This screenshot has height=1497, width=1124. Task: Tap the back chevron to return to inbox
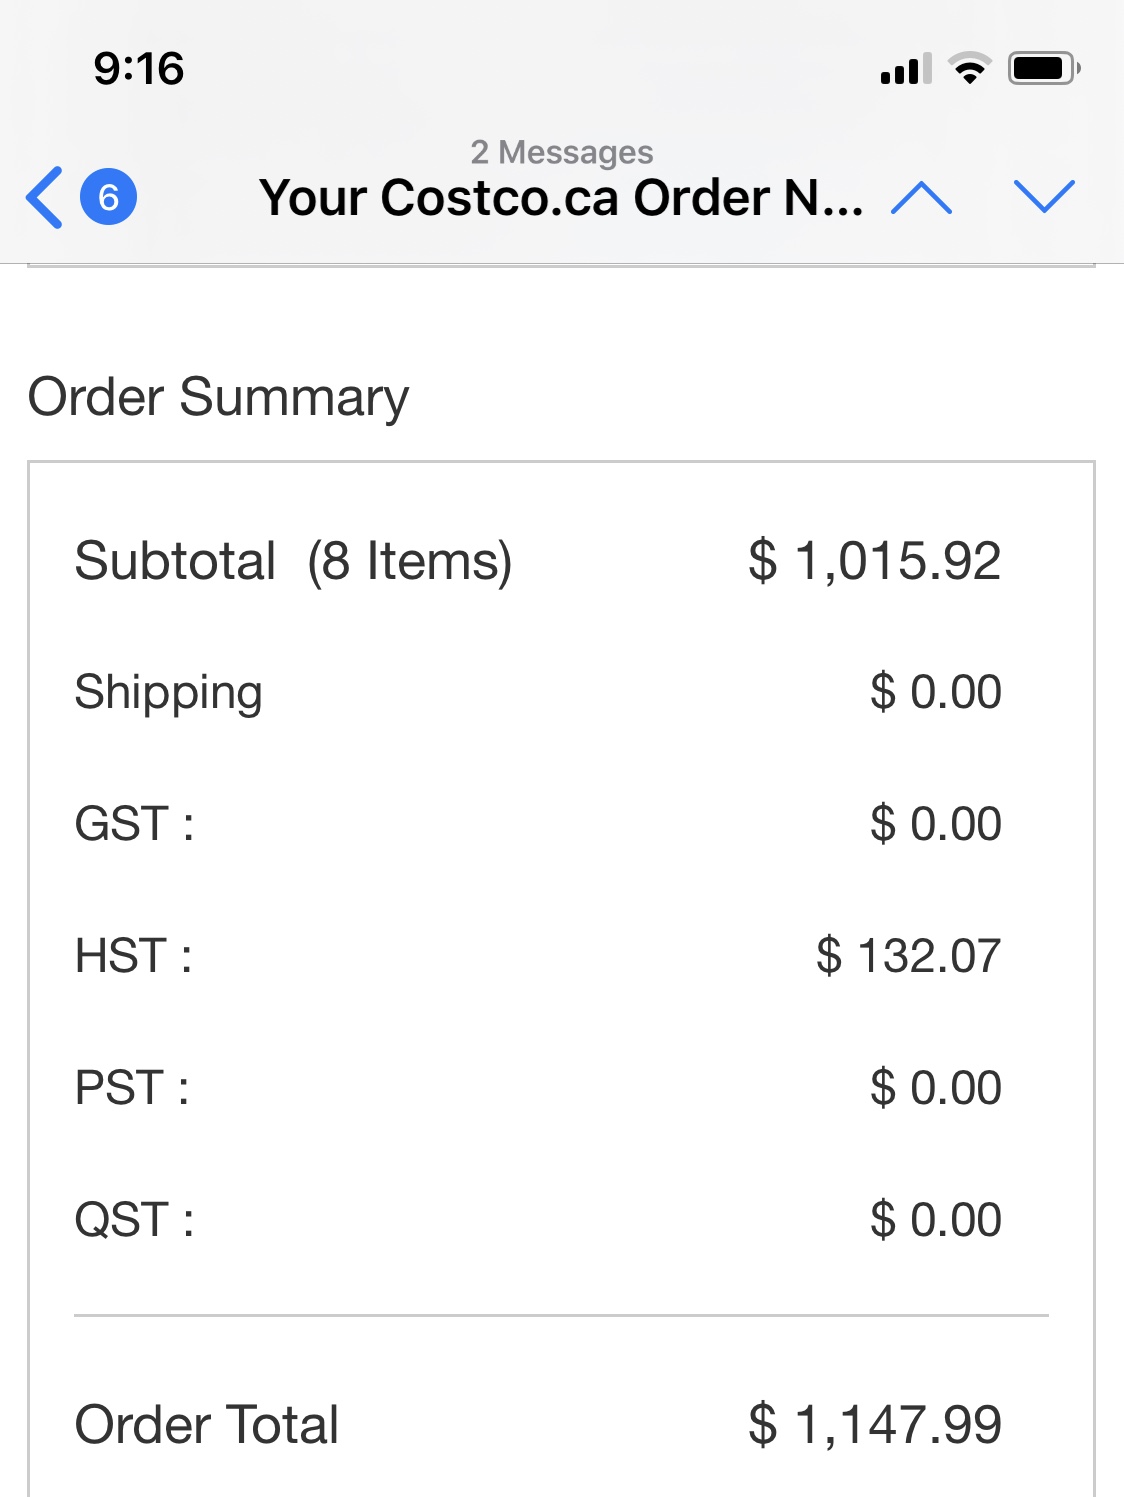[x=45, y=197]
